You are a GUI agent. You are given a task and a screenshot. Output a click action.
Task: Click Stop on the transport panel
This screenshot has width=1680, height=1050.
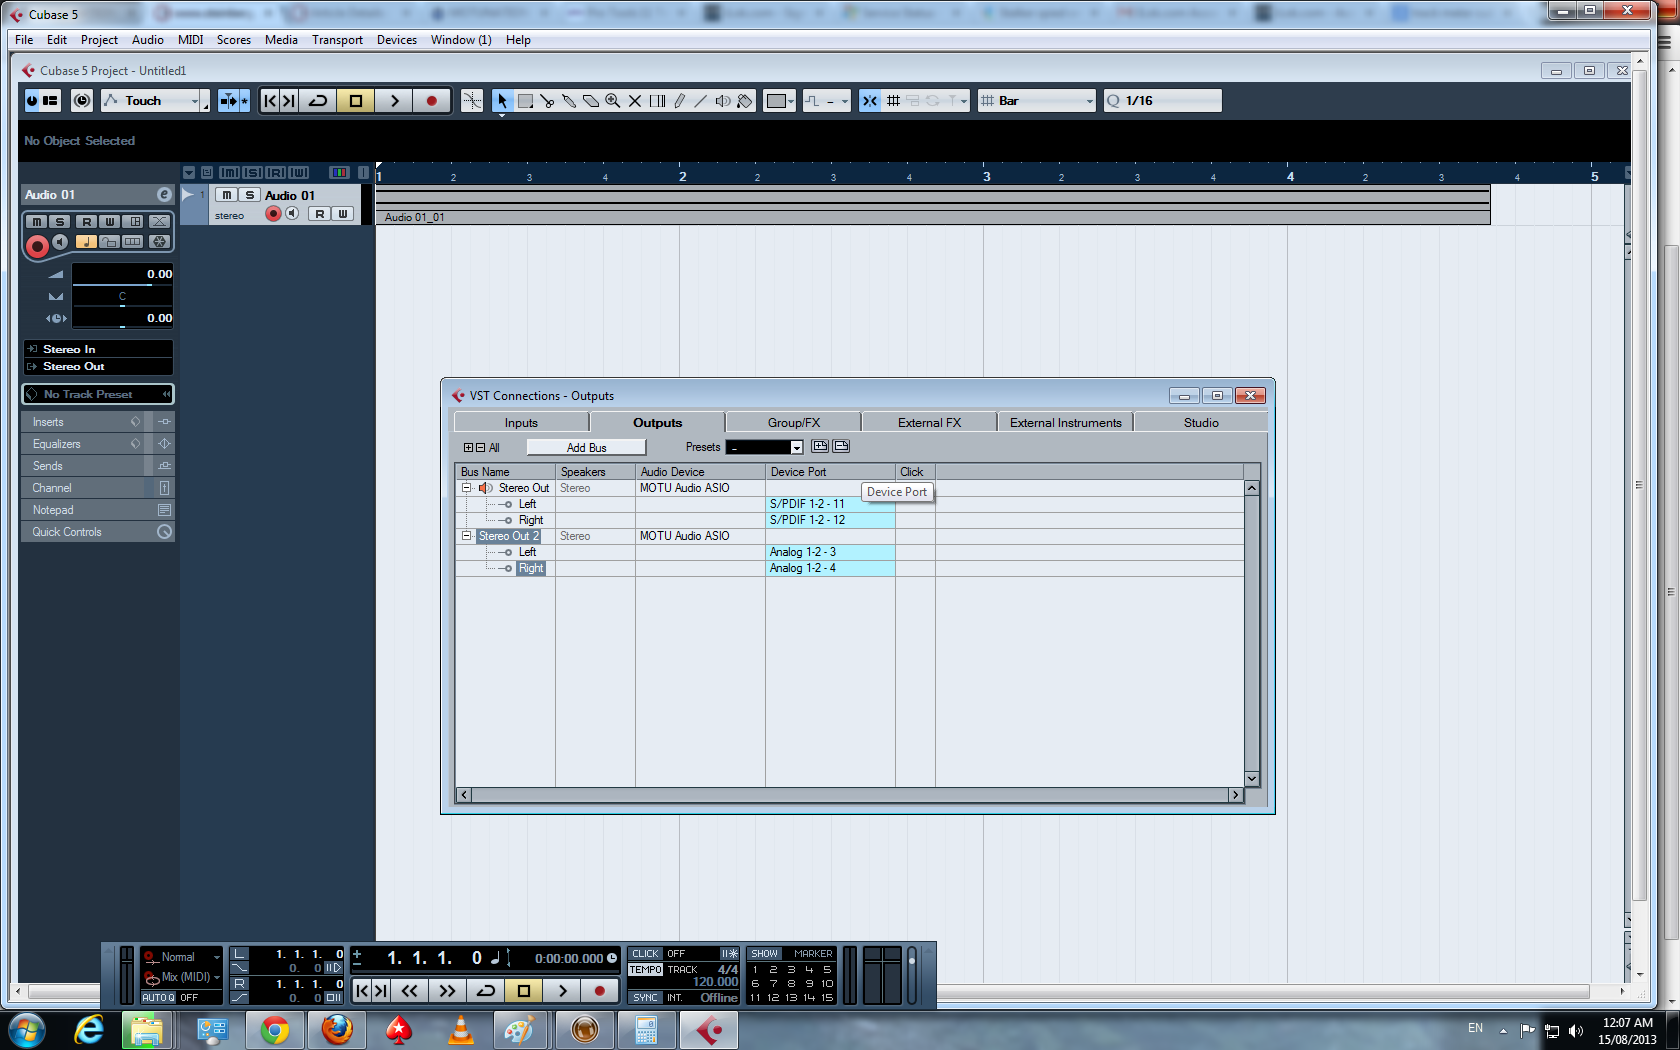pos(524,991)
